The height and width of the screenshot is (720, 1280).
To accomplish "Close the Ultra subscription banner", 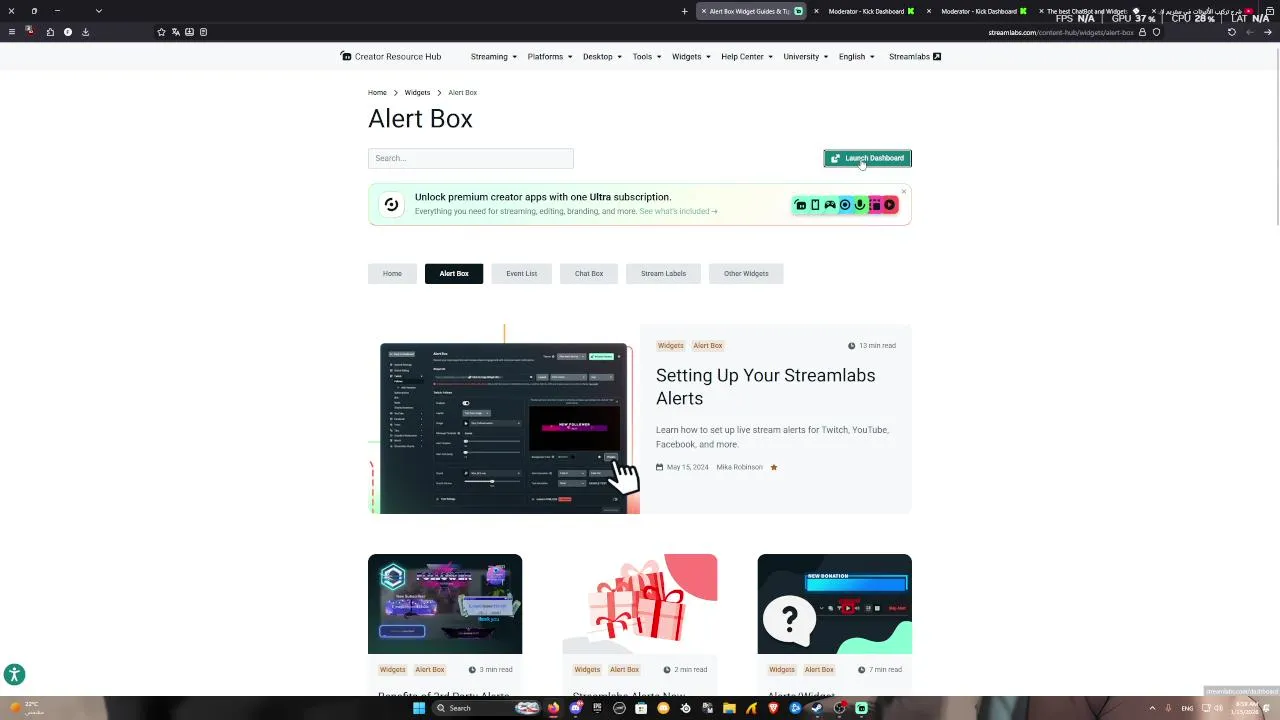I will coord(903,191).
